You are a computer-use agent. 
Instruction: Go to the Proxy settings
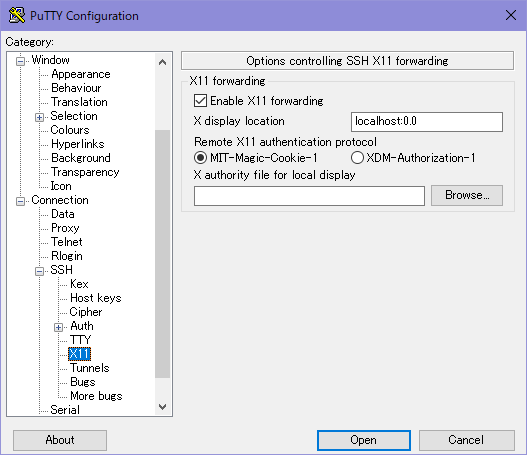65,228
